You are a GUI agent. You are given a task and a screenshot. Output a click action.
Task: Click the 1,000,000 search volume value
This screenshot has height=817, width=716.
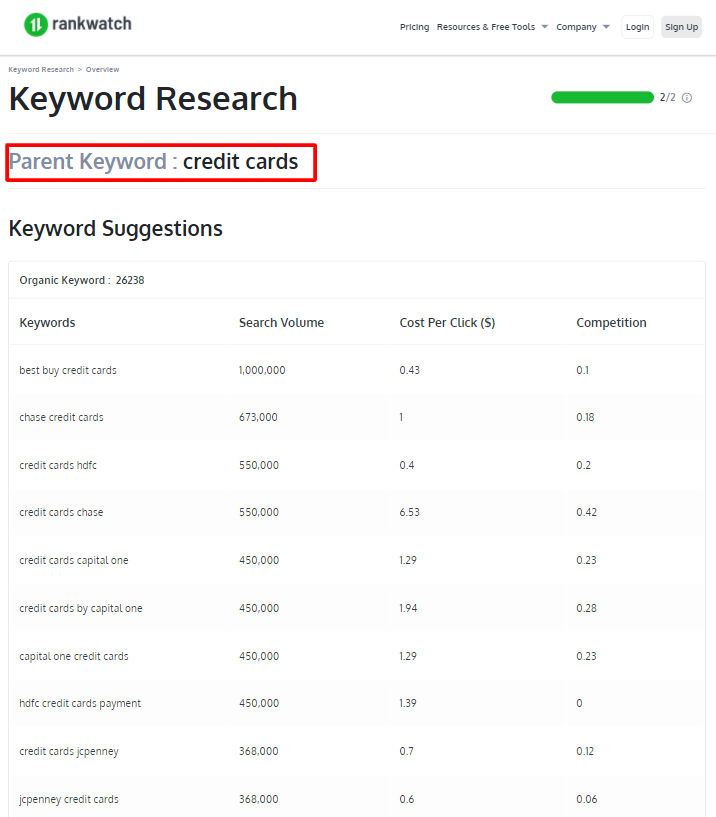point(262,370)
